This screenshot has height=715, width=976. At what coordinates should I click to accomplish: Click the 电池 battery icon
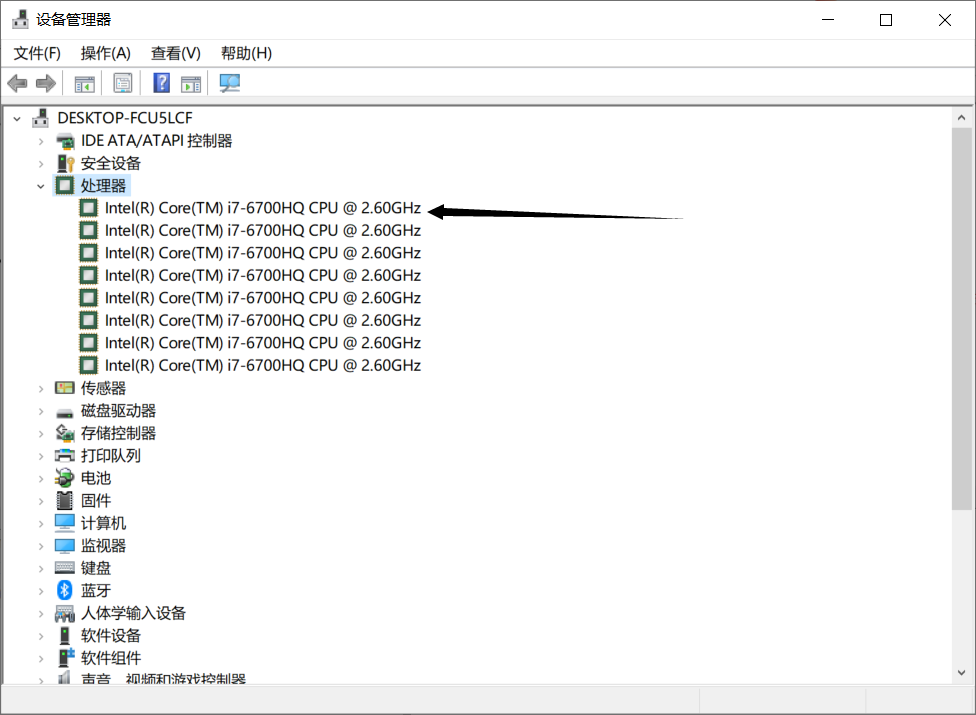(65, 478)
